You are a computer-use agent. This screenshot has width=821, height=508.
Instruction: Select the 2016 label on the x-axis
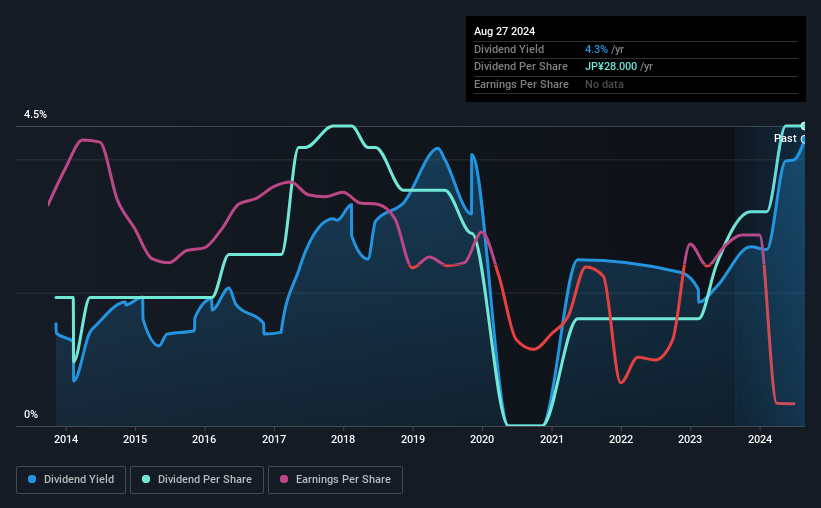tap(204, 439)
